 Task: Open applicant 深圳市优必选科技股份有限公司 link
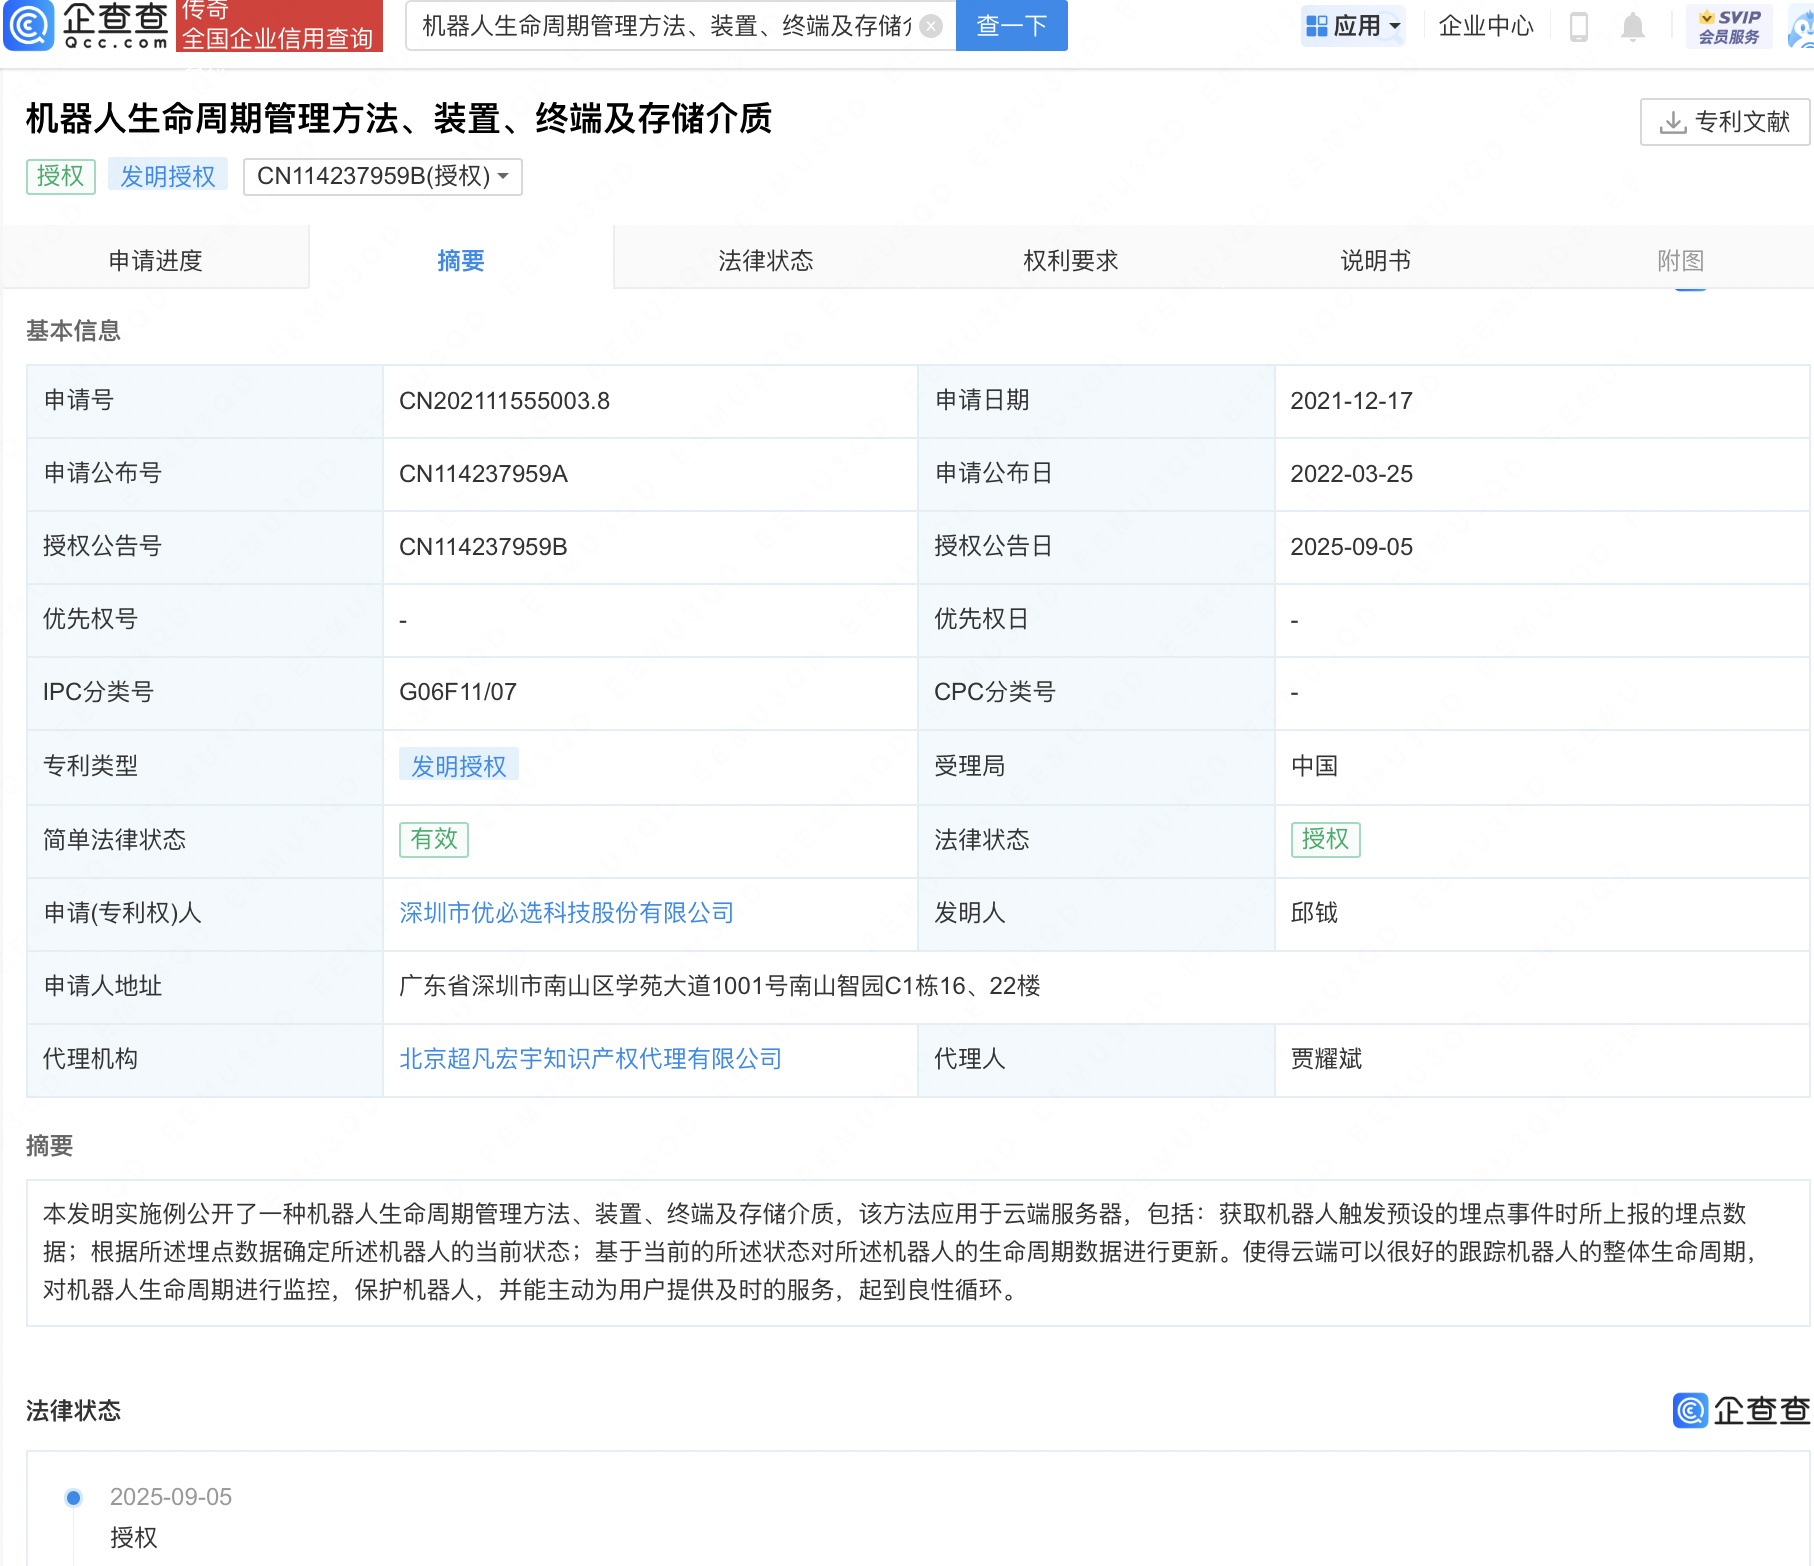point(566,913)
